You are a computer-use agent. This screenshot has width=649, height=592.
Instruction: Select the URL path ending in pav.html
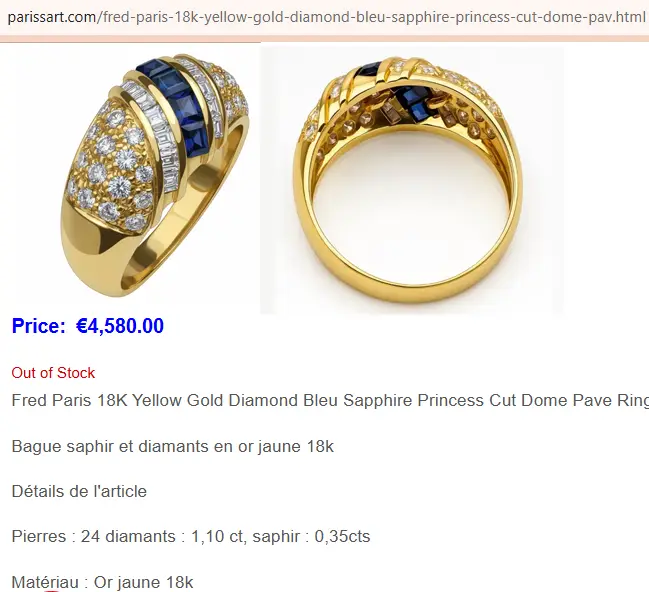(x=371, y=17)
